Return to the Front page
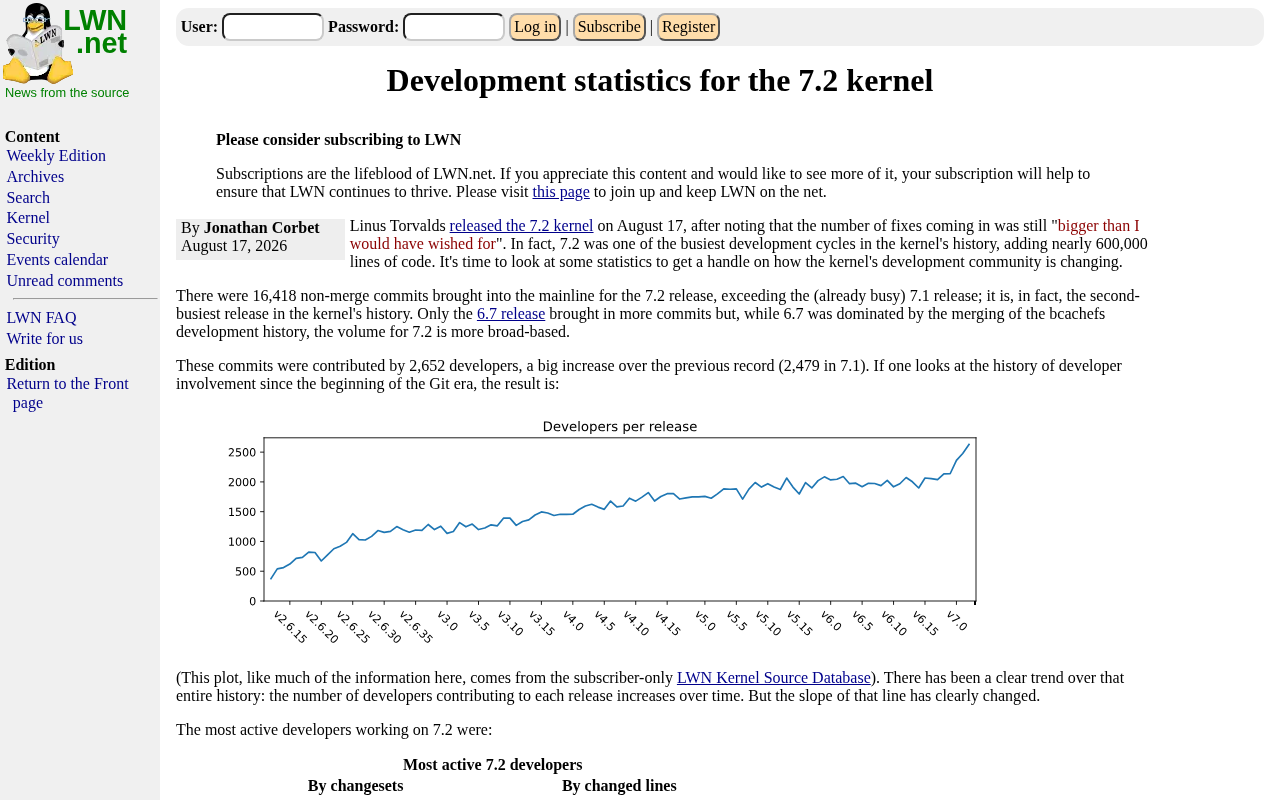 (67, 393)
